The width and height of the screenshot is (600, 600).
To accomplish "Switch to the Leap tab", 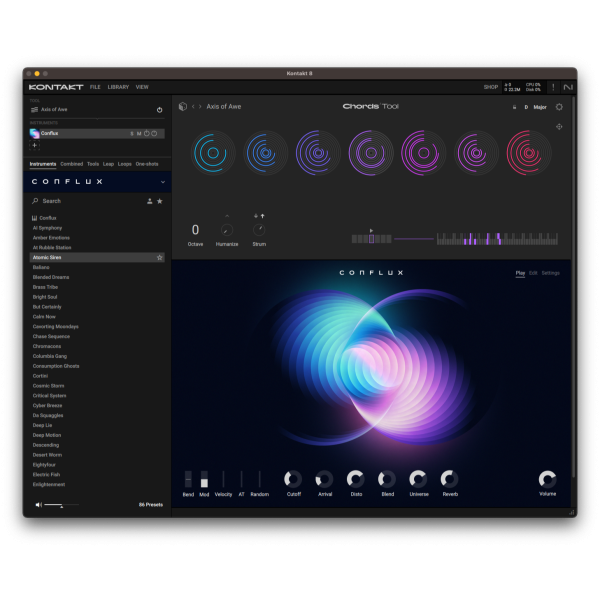I will pyautogui.click(x=108, y=164).
